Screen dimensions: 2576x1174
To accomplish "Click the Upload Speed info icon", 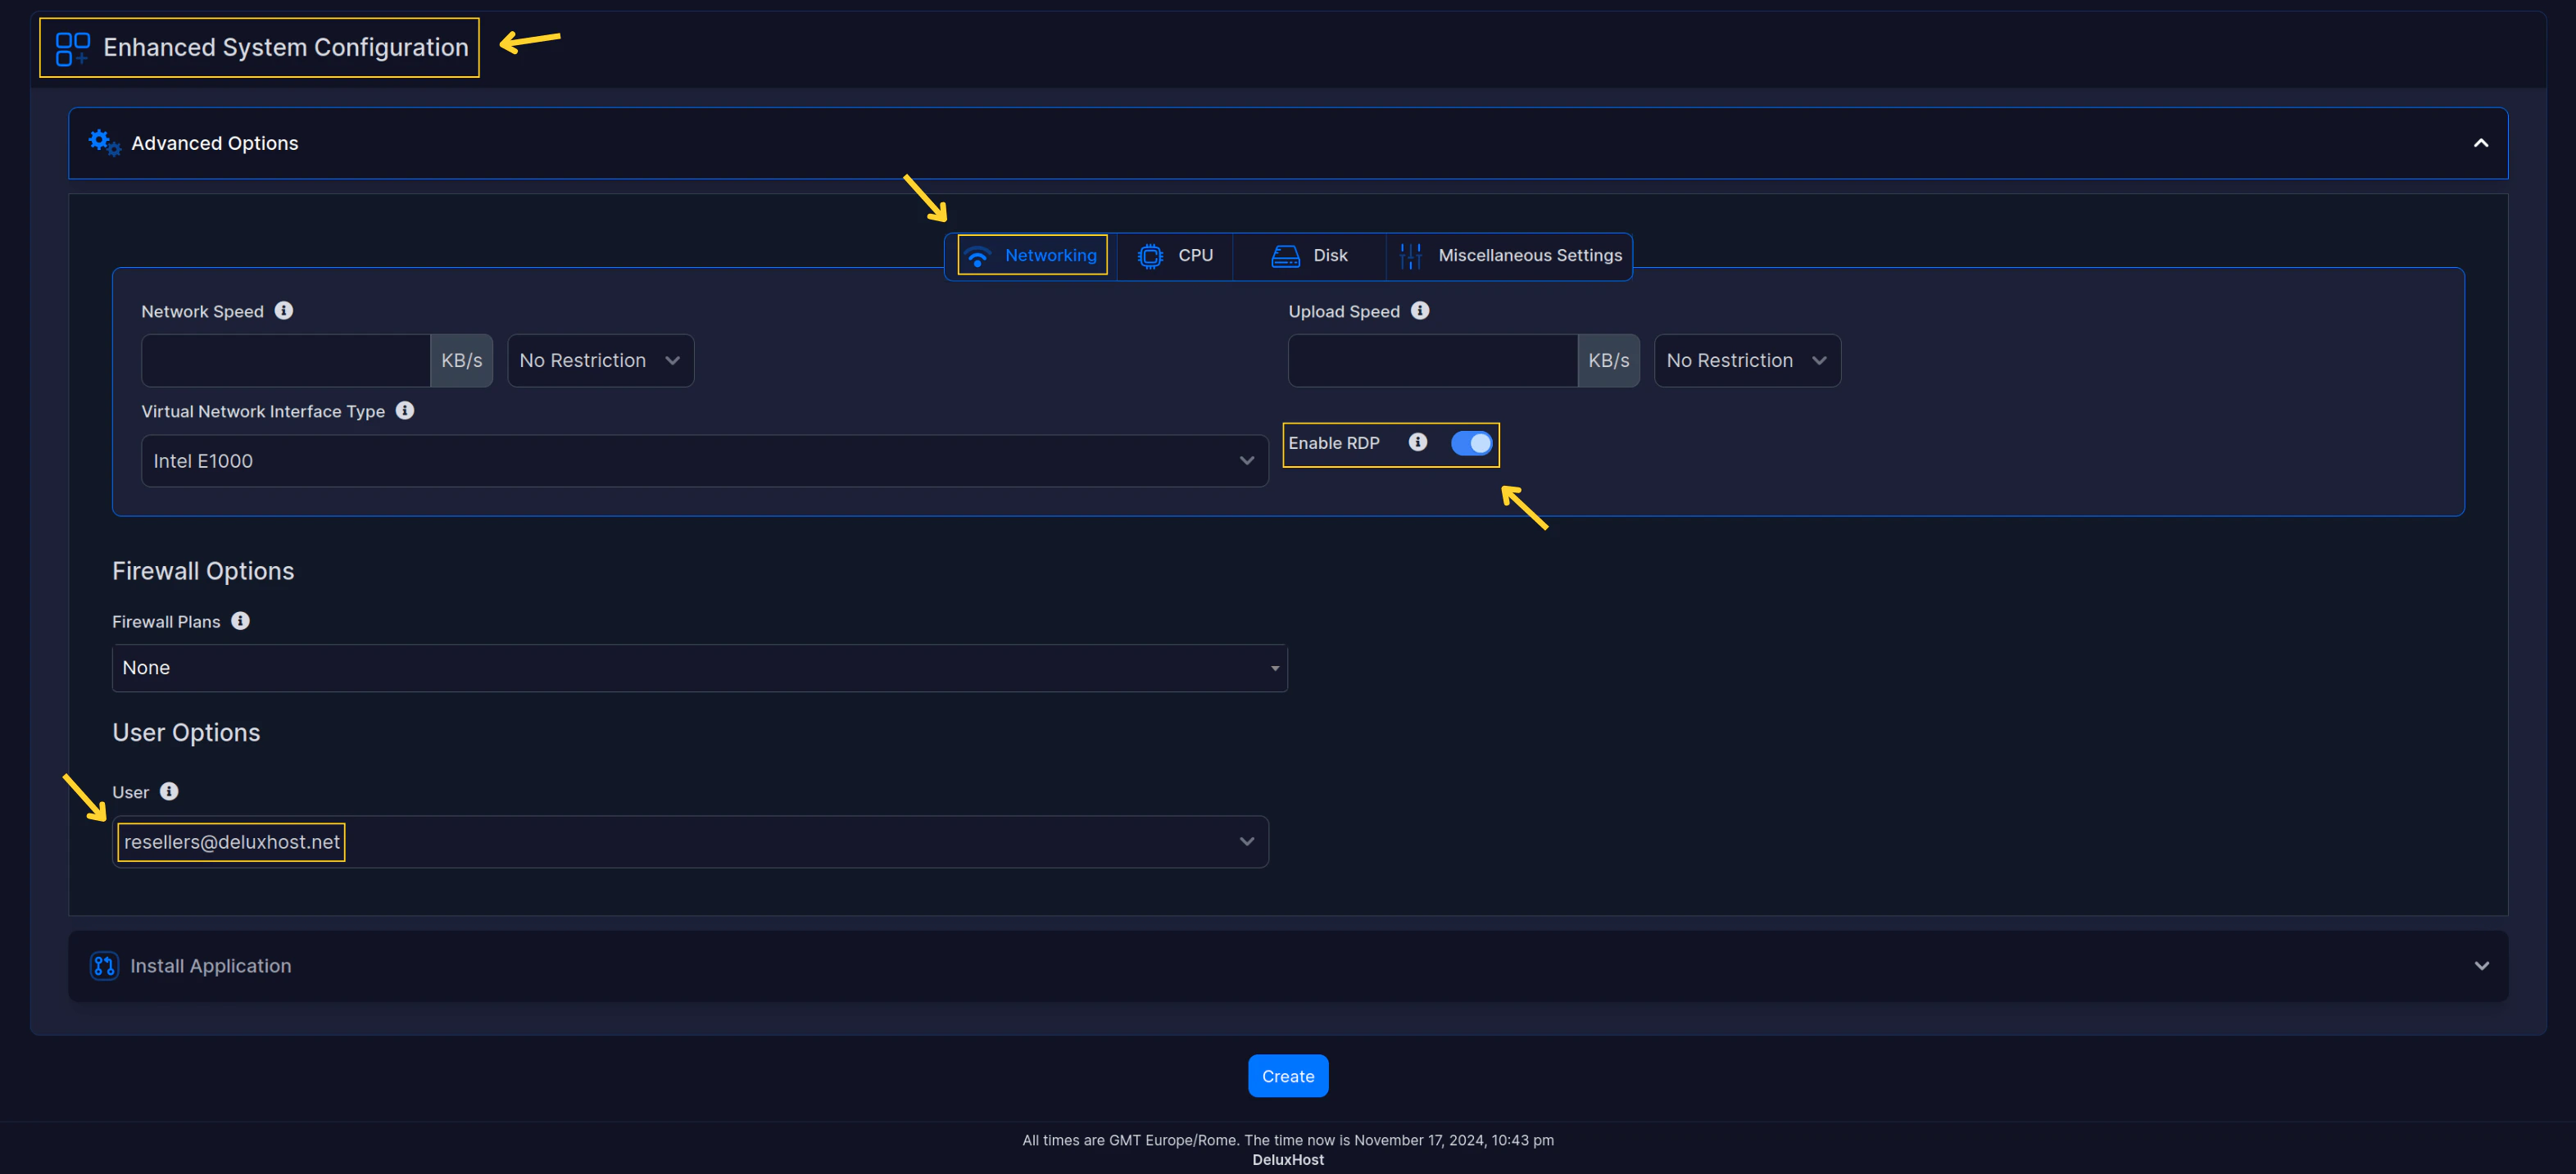I will click(x=1420, y=311).
